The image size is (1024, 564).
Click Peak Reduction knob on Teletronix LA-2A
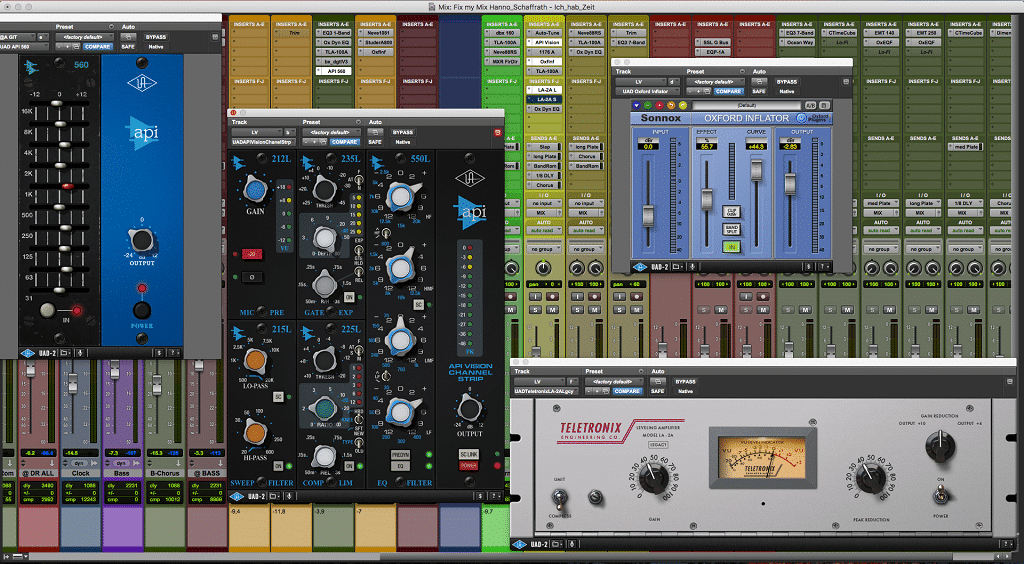(x=870, y=479)
